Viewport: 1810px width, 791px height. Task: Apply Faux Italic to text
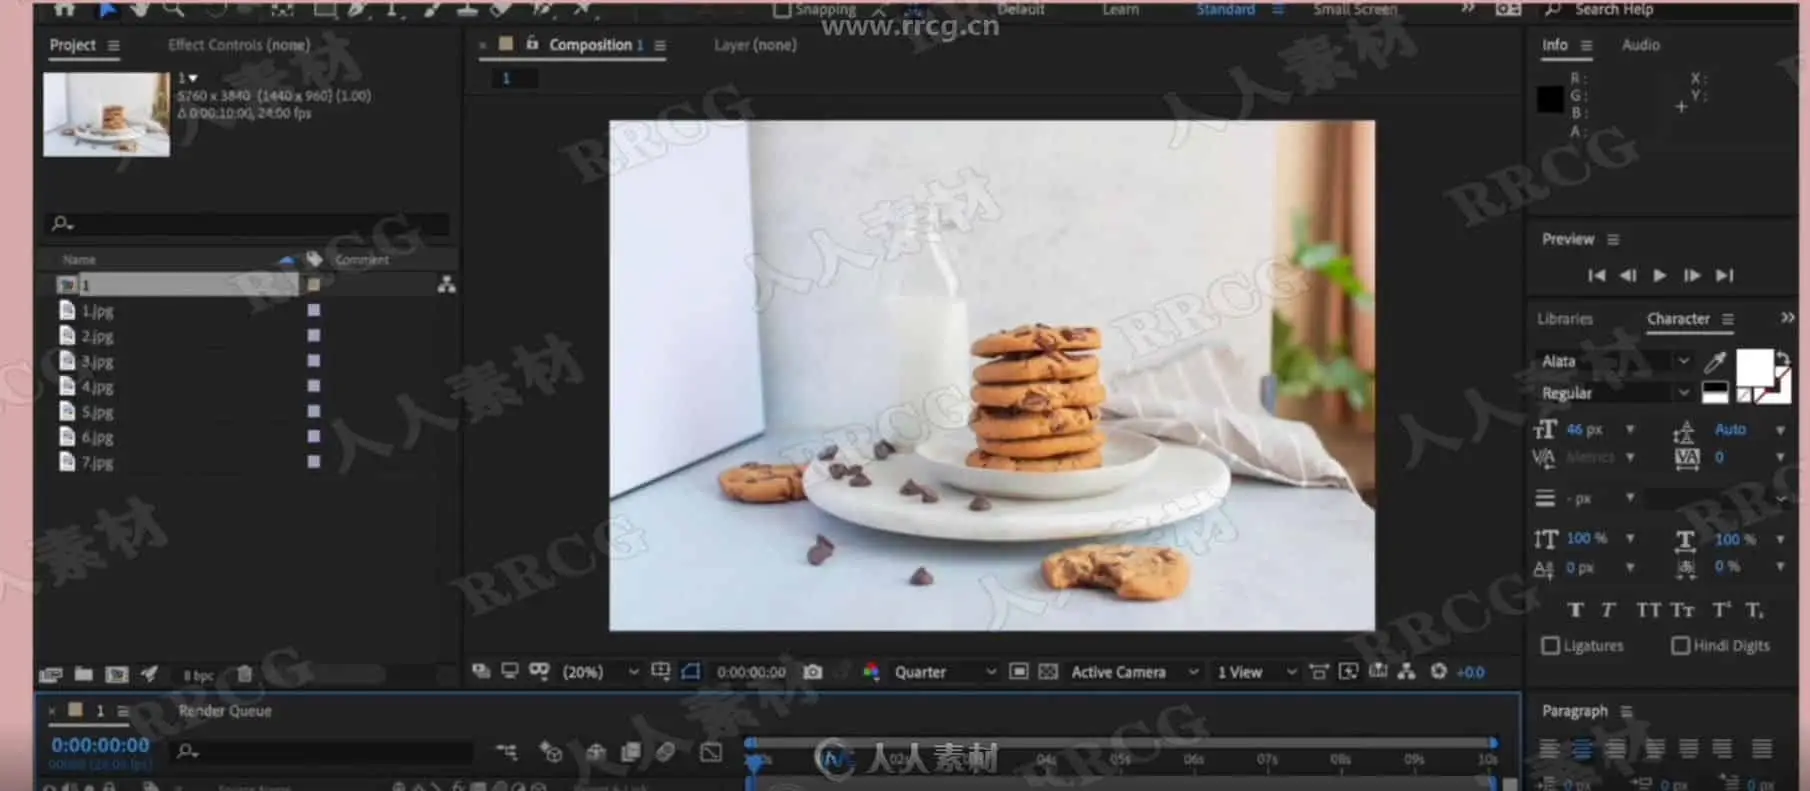1608,610
